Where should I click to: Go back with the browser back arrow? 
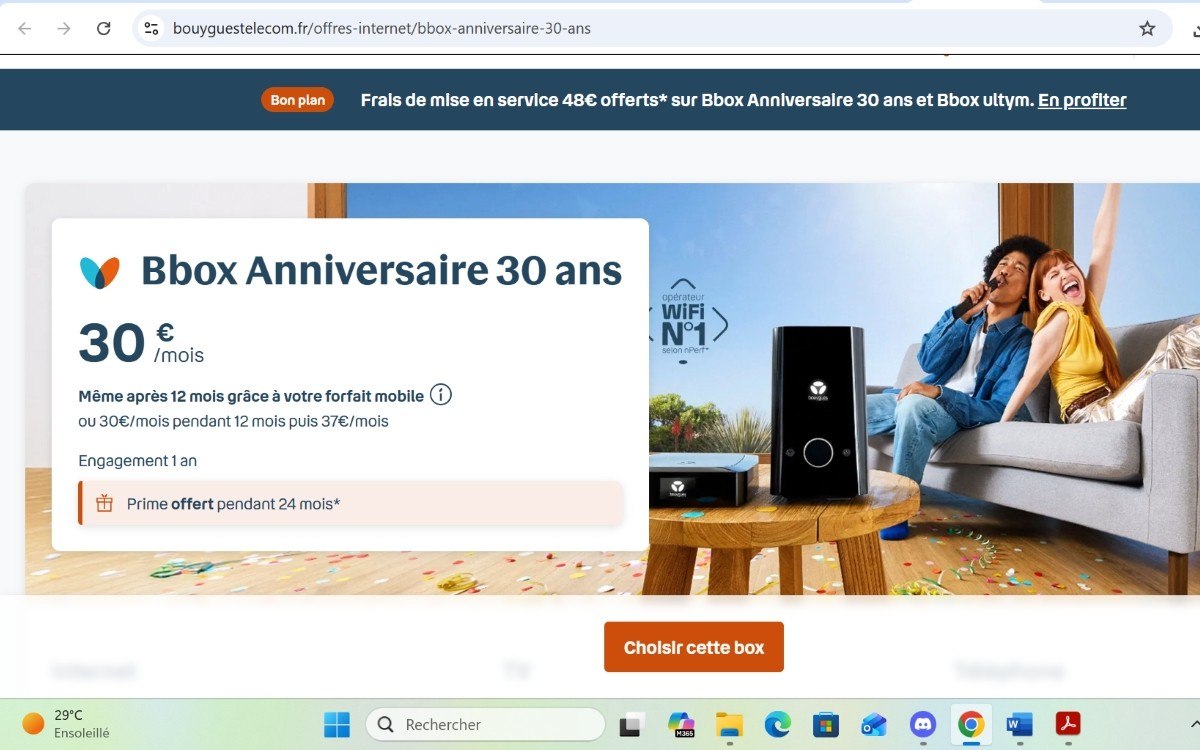[x=25, y=28]
